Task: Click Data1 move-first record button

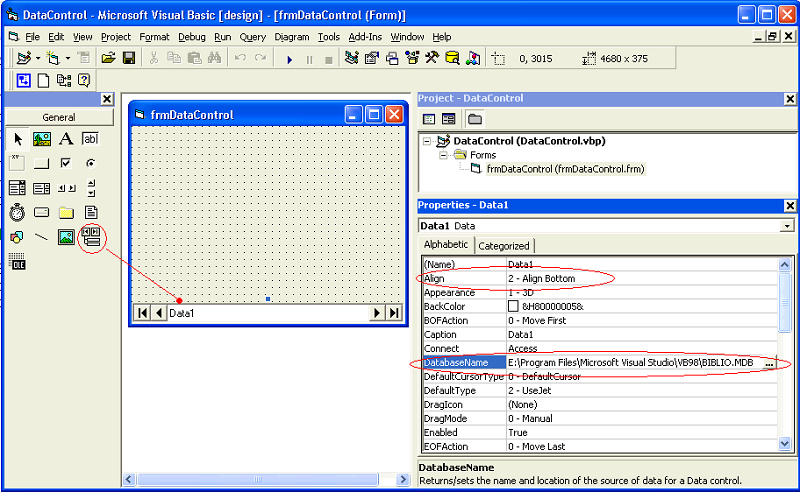Action: click(x=142, y=313)
